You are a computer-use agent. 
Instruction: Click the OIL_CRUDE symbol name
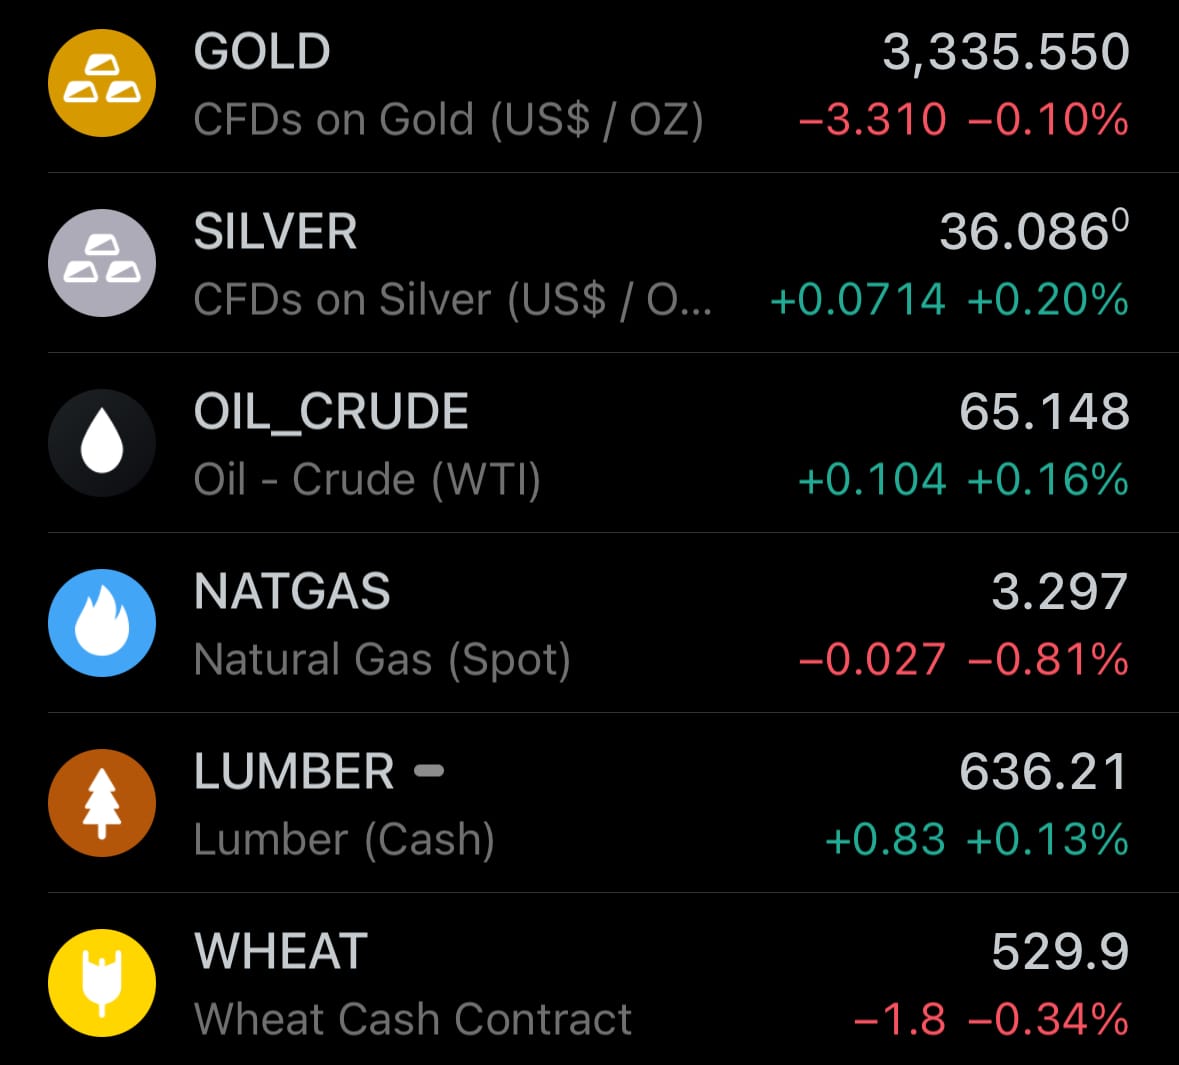pyautogui.click(x=331, y=411)
